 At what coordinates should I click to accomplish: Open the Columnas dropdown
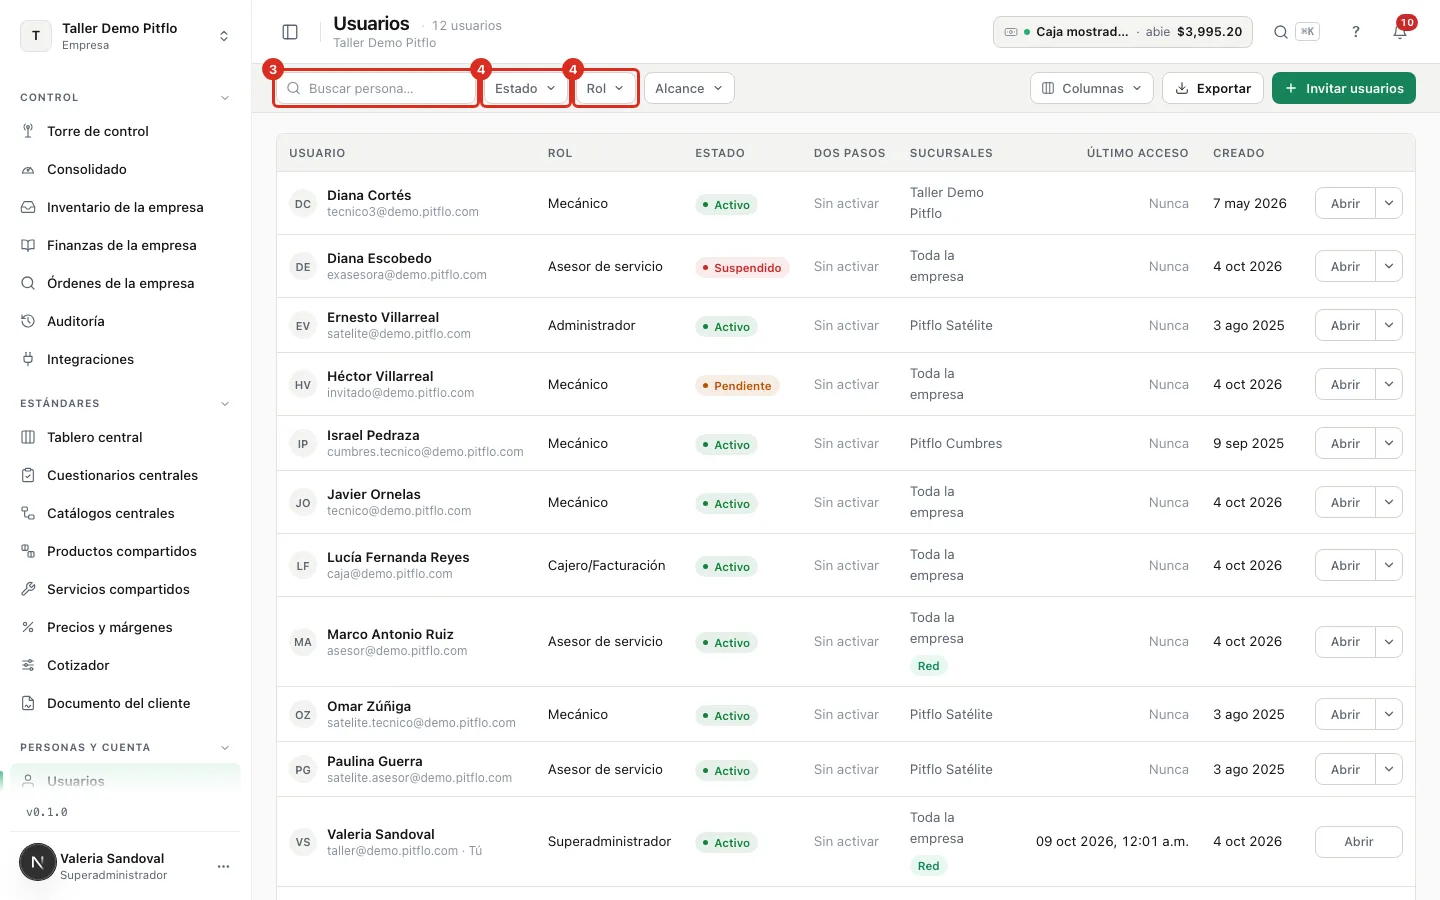(x=1091, y=88)
